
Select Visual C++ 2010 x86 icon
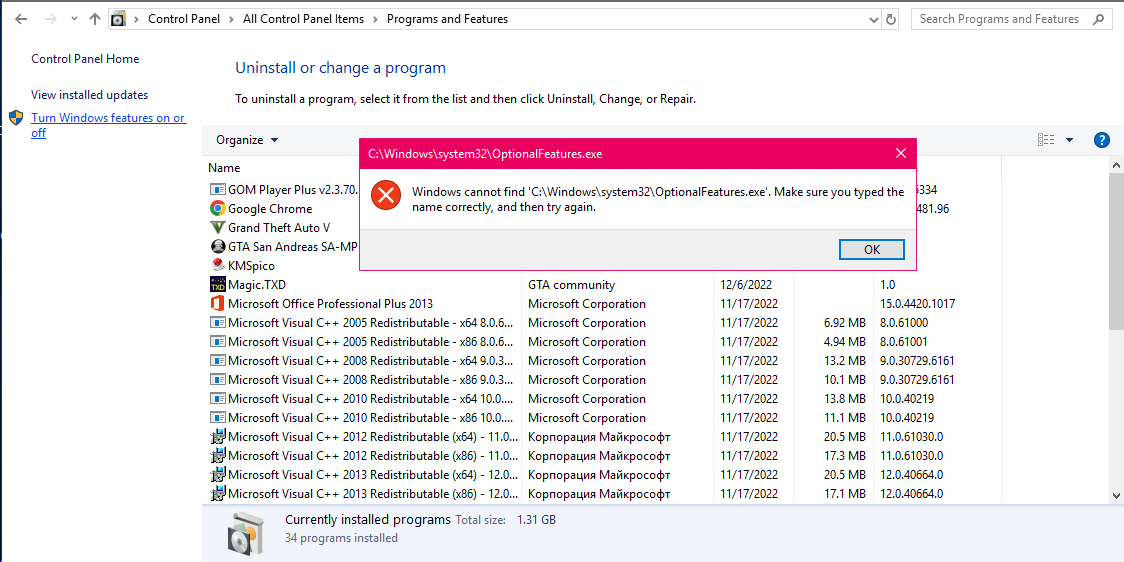pos(217,417)
